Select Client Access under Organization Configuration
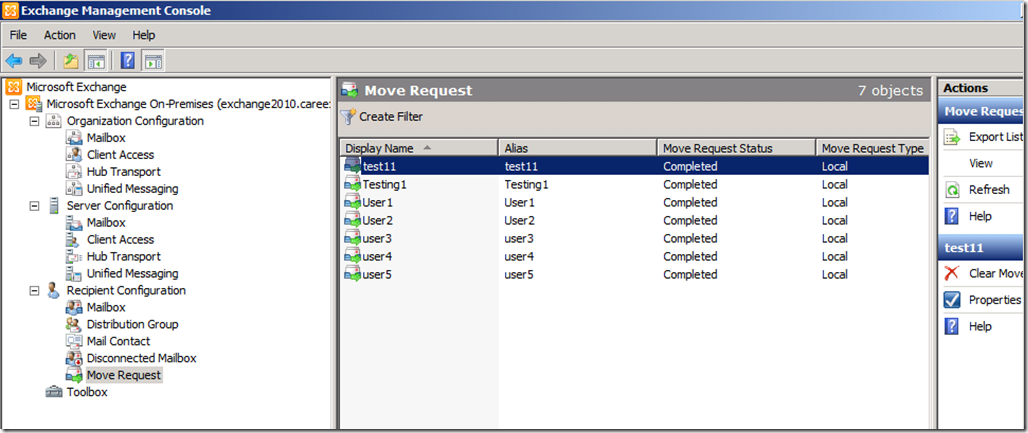Viewport: 1028px width, 433px height. (120, 155)
